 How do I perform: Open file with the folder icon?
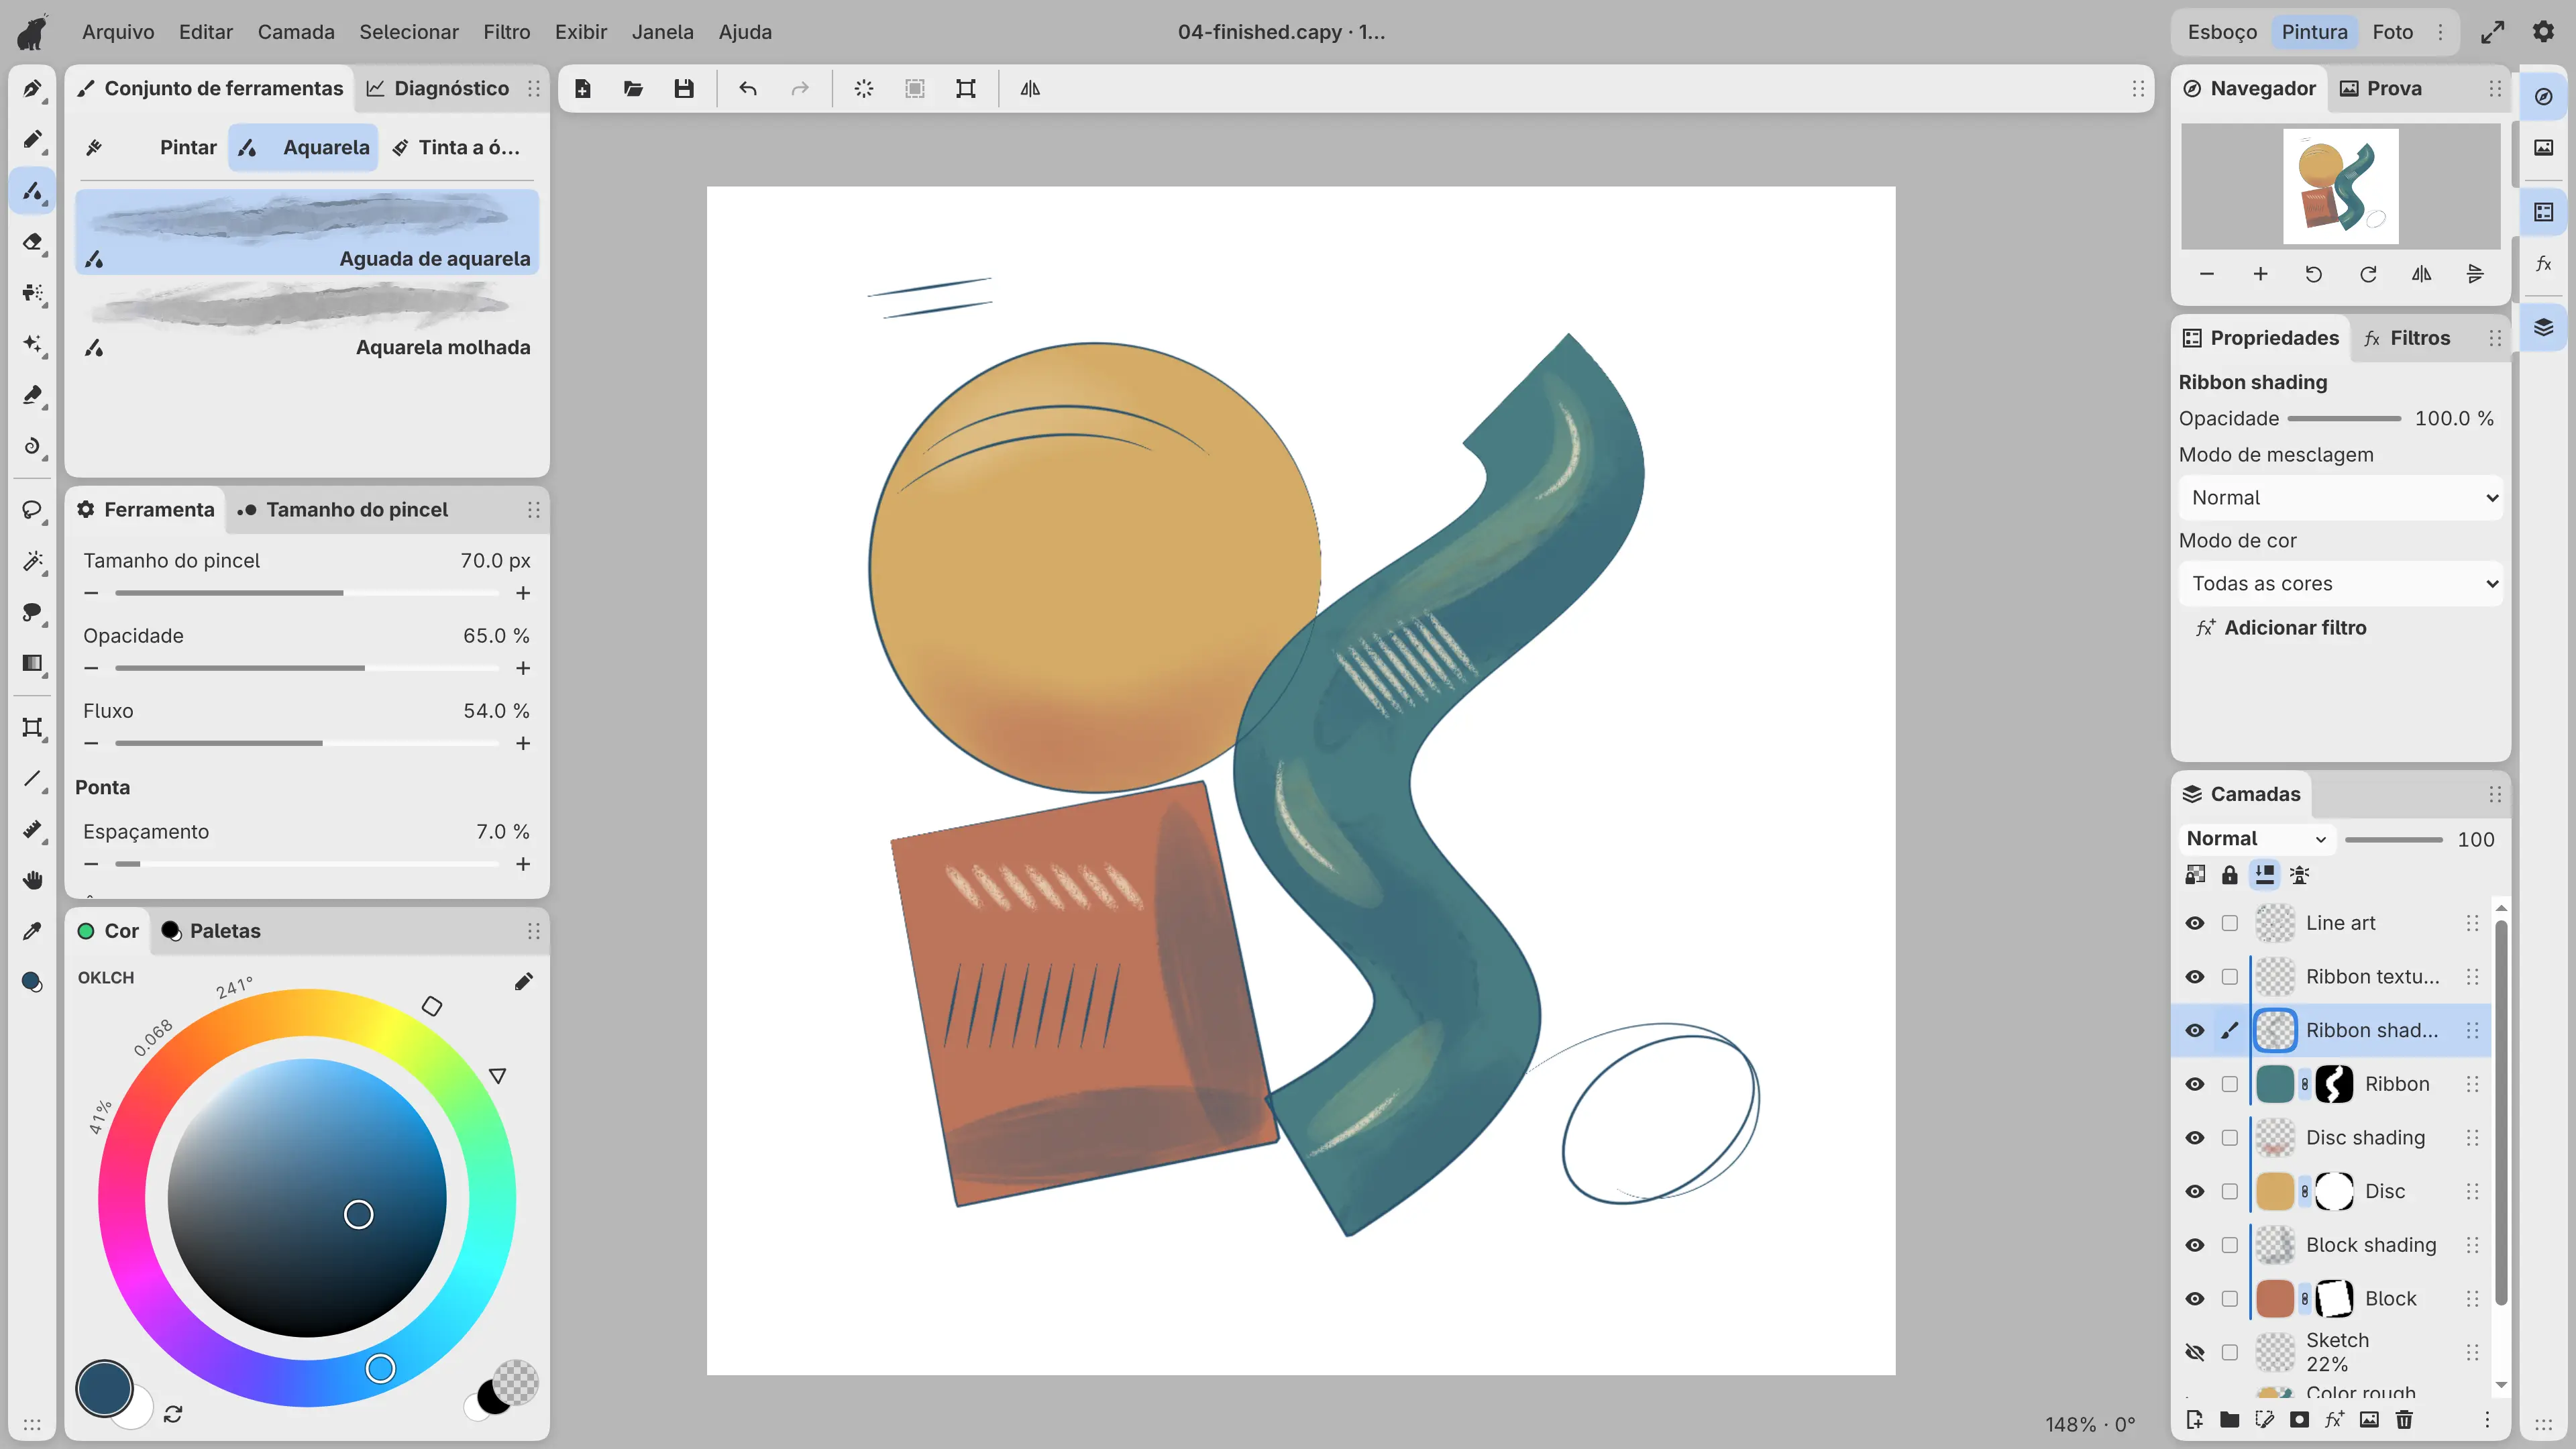pyautogui.click(x=633, y=89)
